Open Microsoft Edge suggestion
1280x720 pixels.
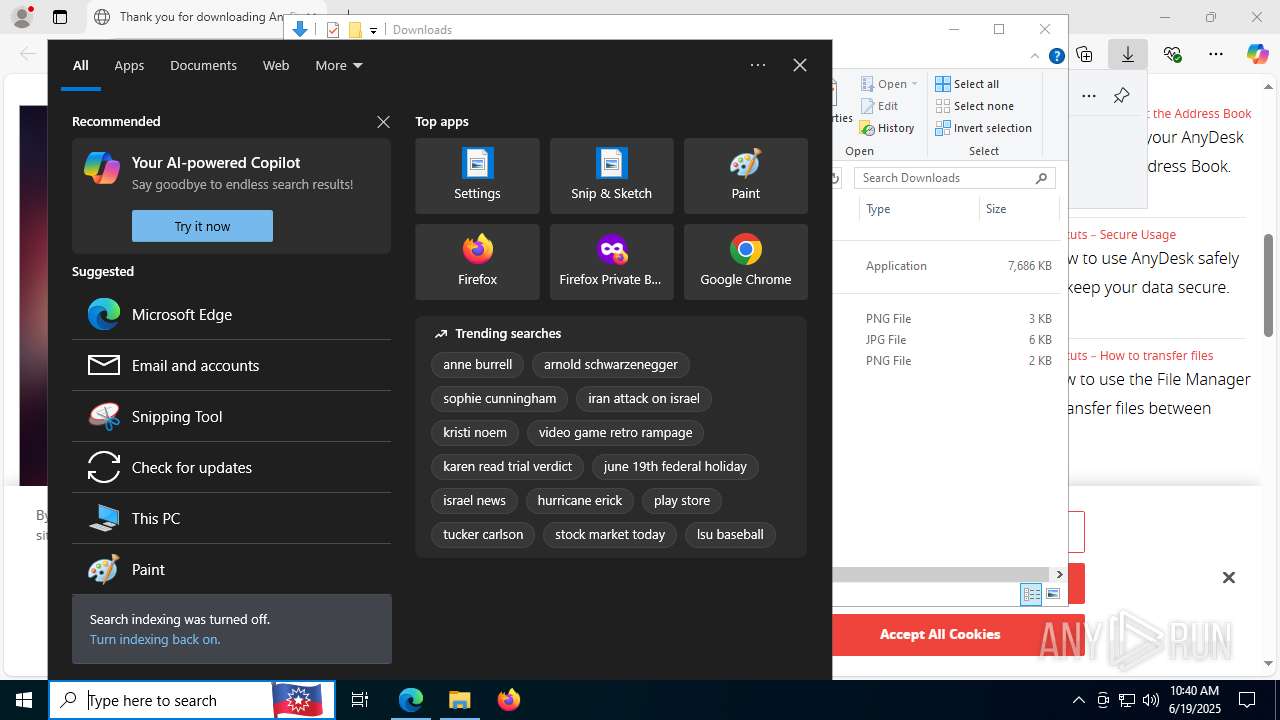[231, 314]
